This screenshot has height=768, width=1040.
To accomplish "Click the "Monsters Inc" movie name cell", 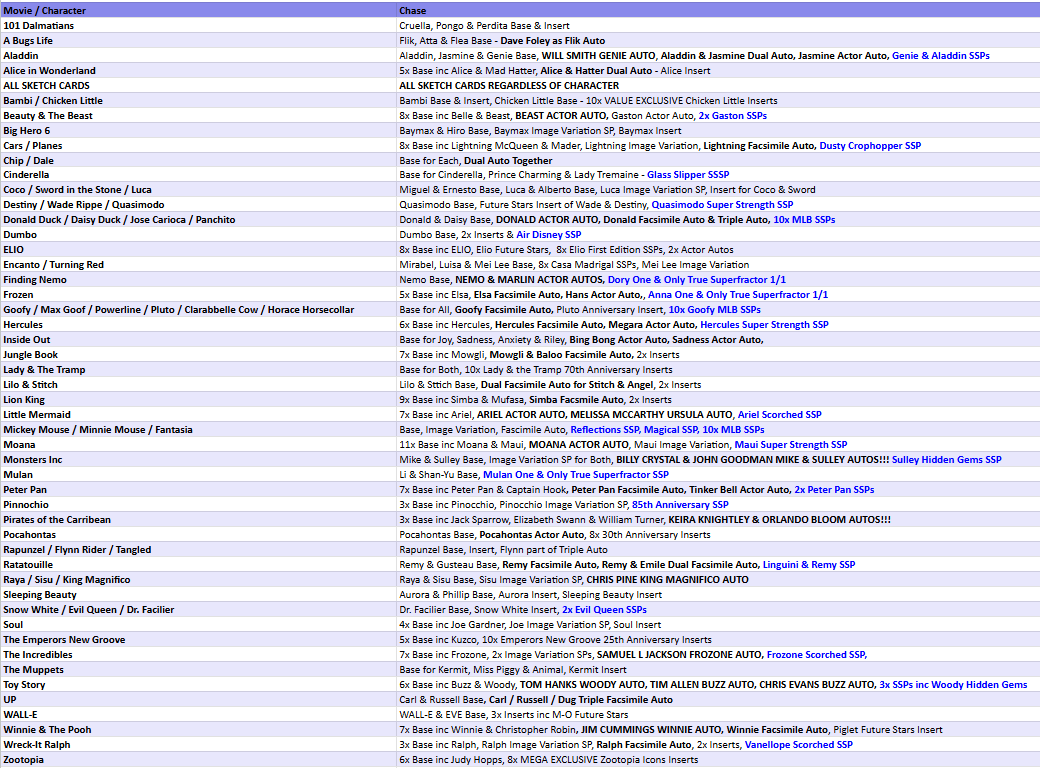I will (x=33, y=460).
